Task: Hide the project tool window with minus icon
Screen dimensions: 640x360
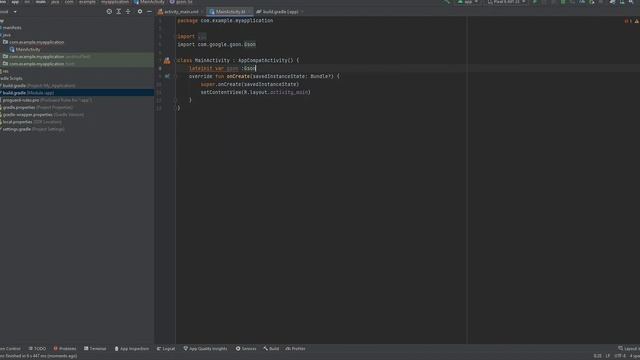Action: coord(149,12)
